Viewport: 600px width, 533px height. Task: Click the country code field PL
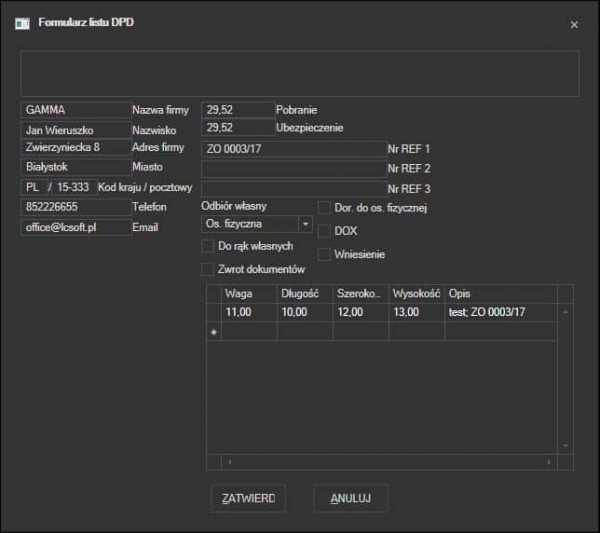point(34,187)
